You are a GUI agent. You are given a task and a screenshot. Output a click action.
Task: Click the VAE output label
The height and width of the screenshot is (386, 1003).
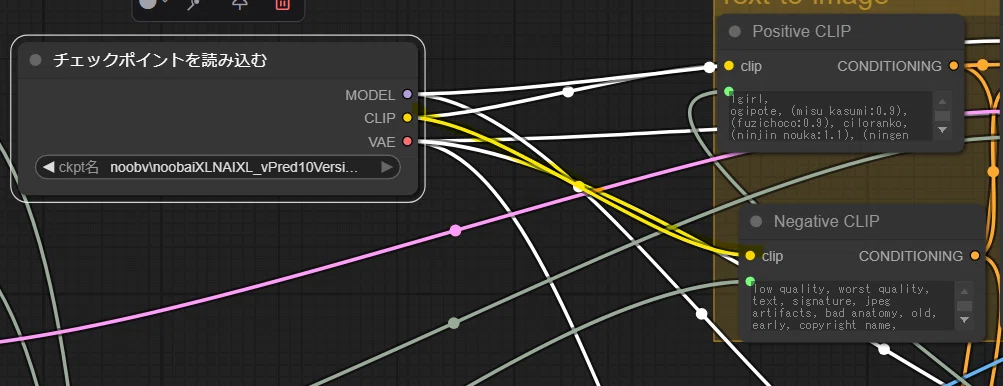[382, 141]
